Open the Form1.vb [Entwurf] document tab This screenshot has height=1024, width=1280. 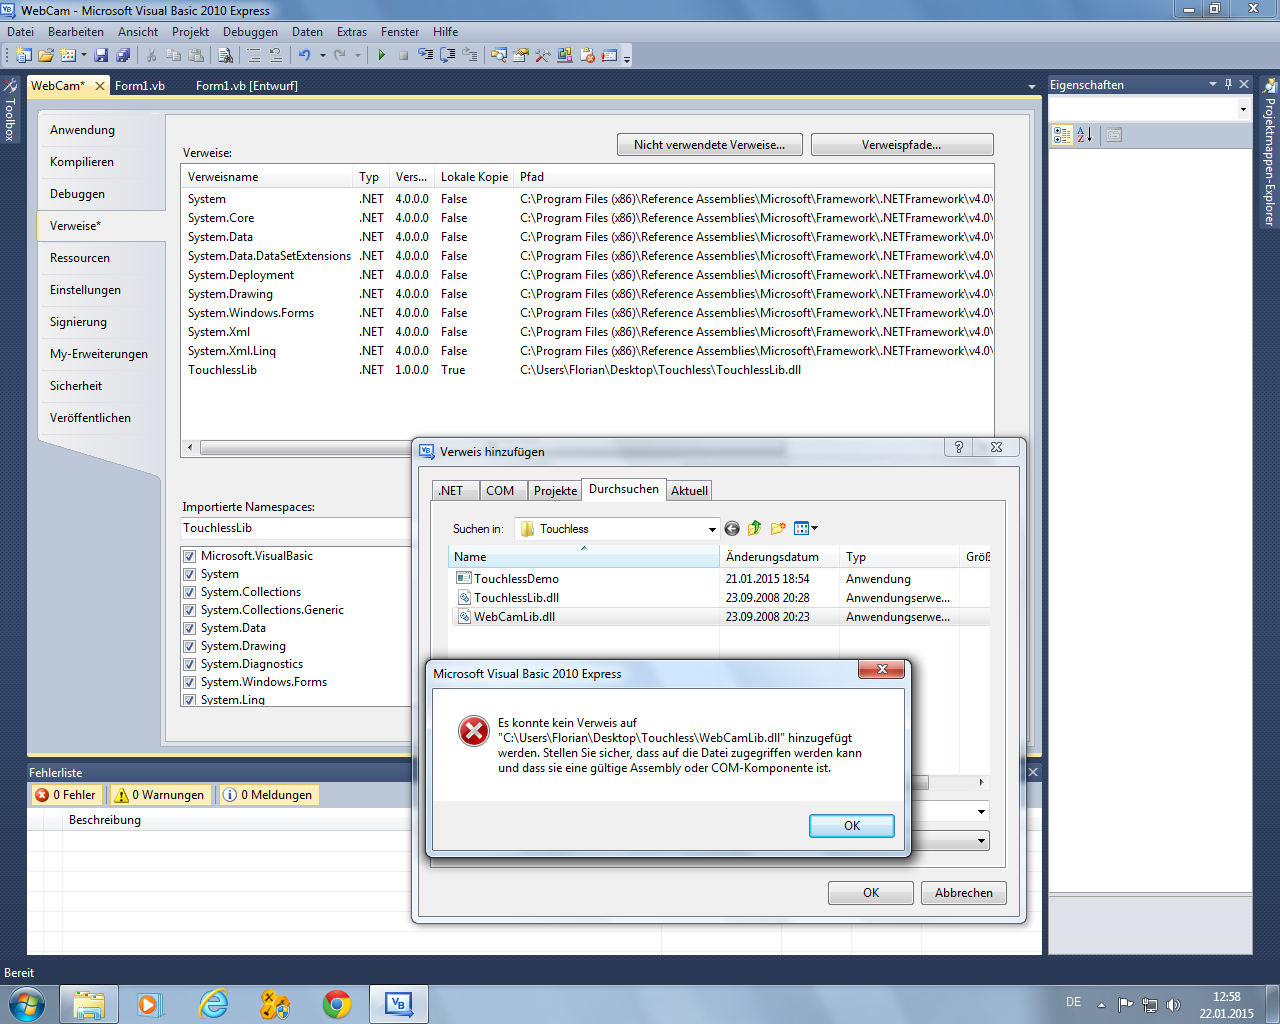point(246,86)
